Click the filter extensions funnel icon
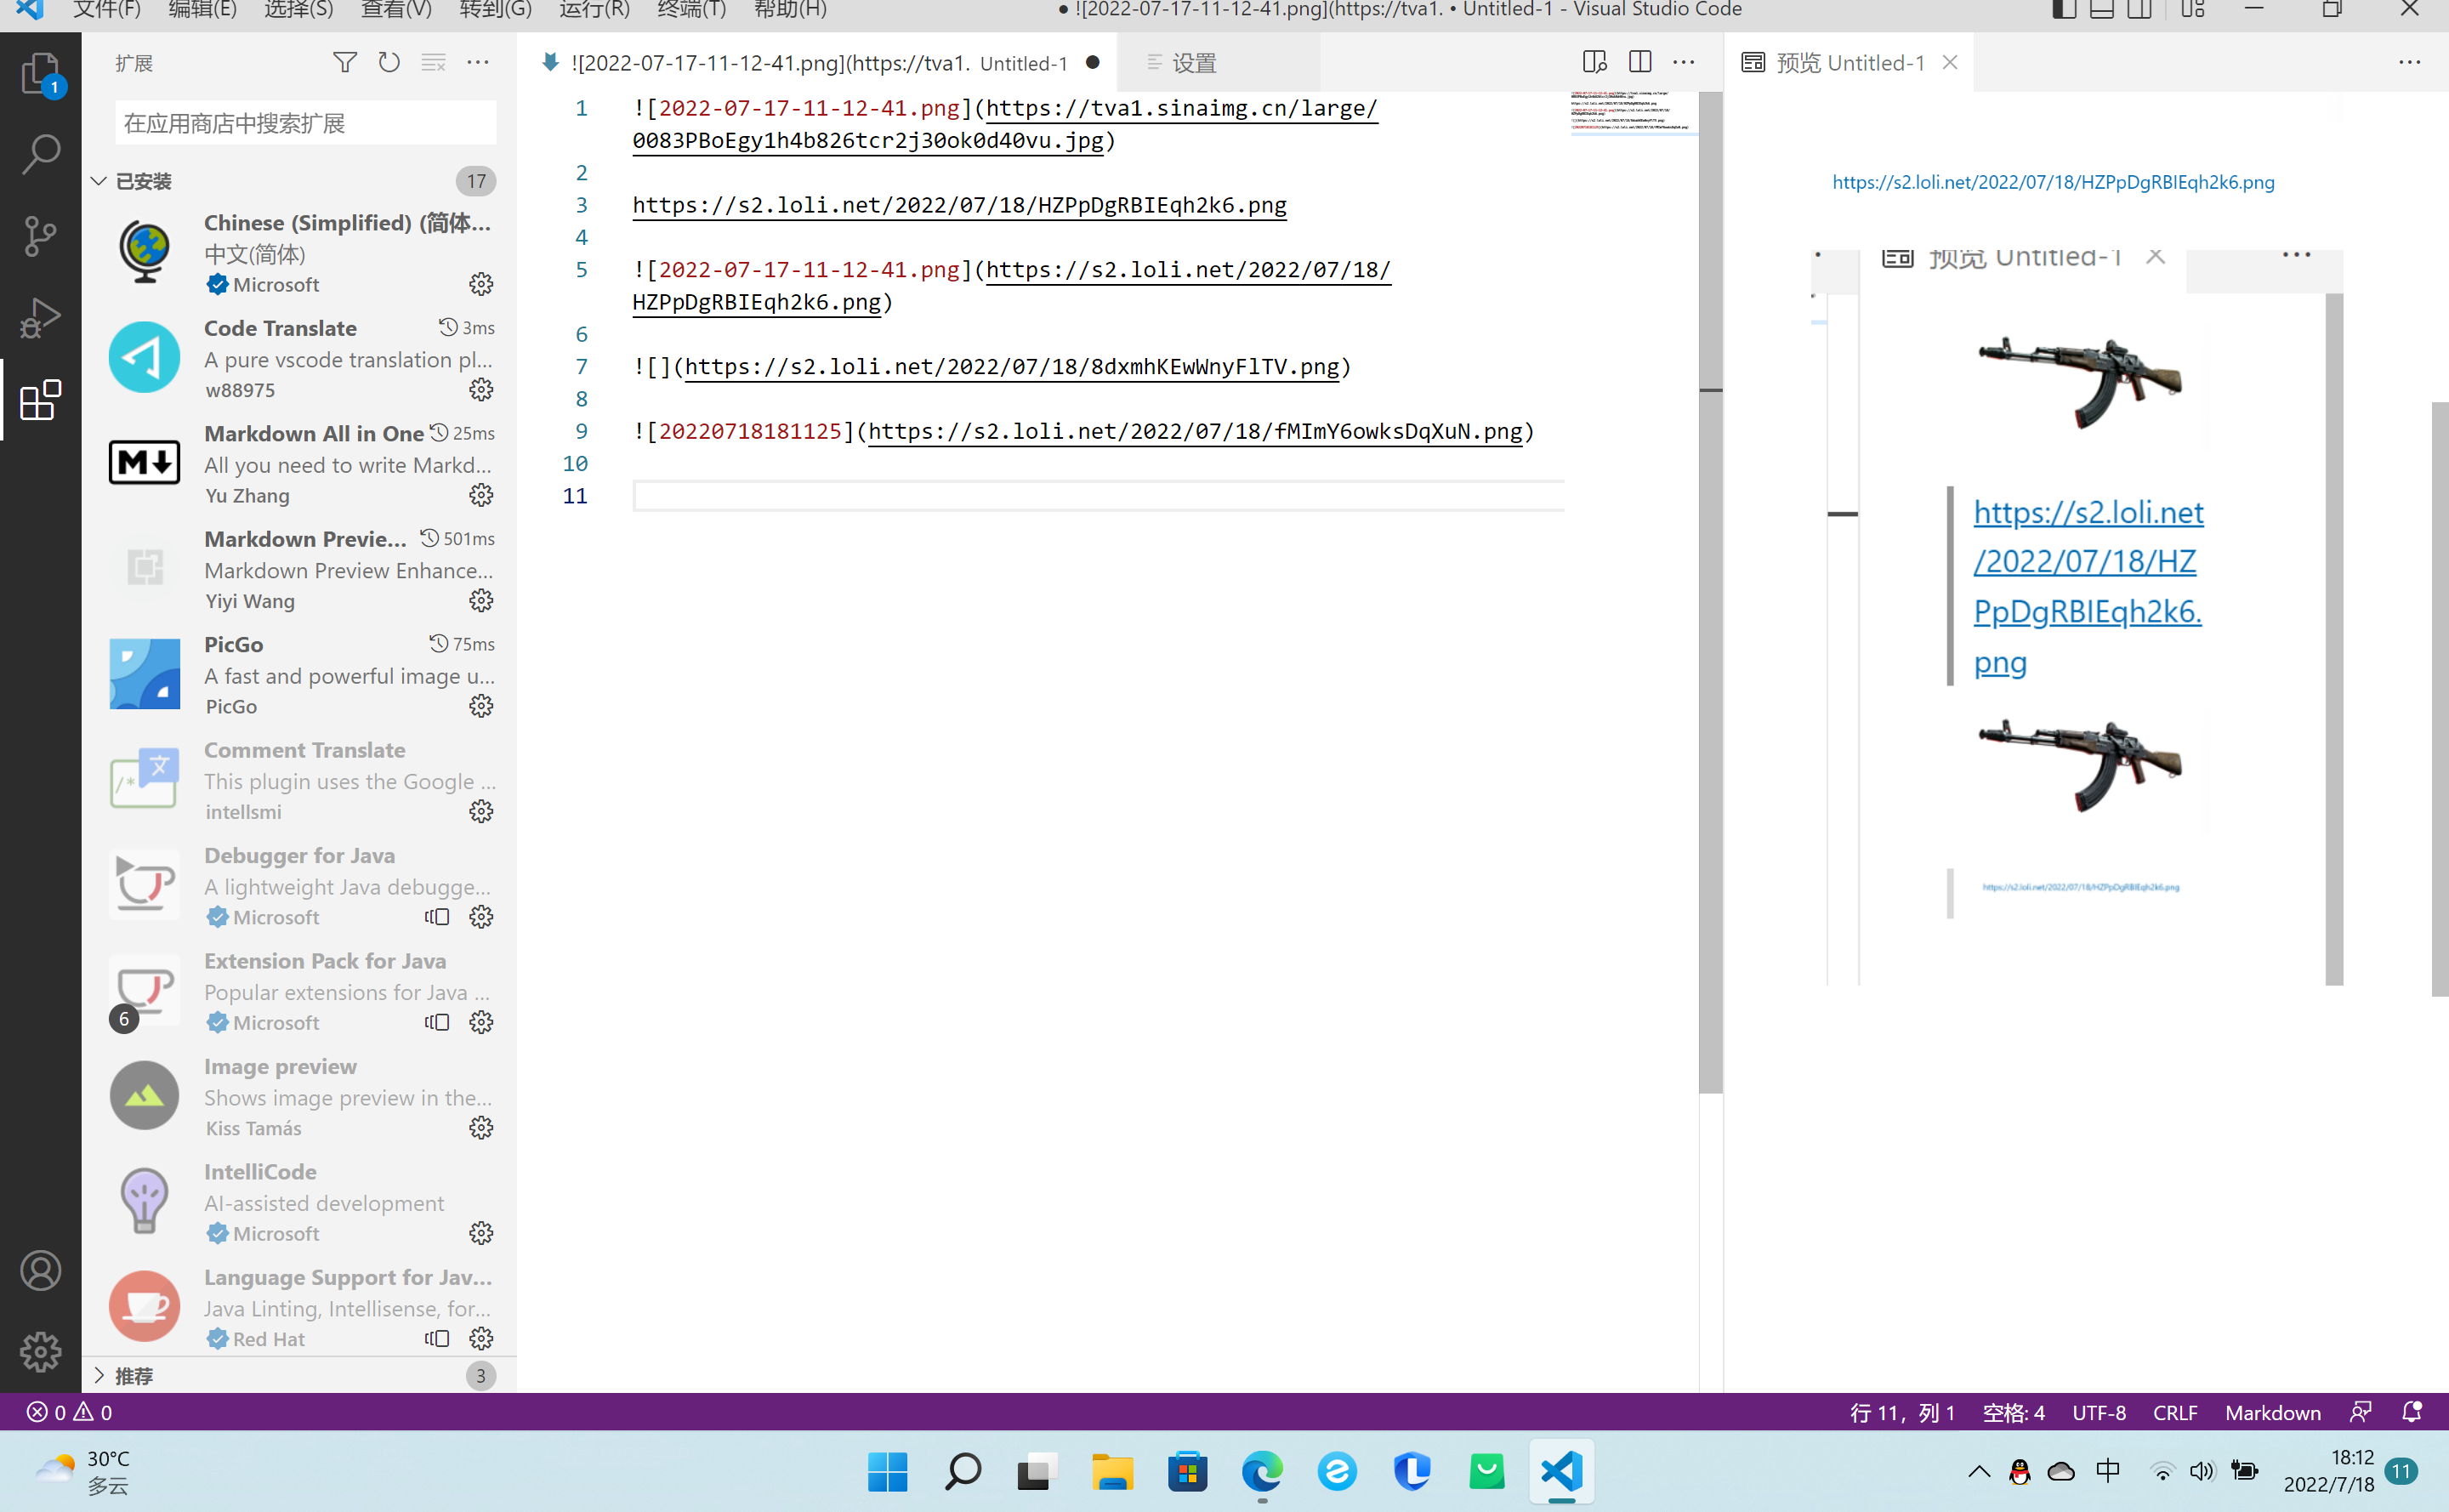Viewport: 2449px width, 1512px height. pyautogui.click(x=345, y=63)
